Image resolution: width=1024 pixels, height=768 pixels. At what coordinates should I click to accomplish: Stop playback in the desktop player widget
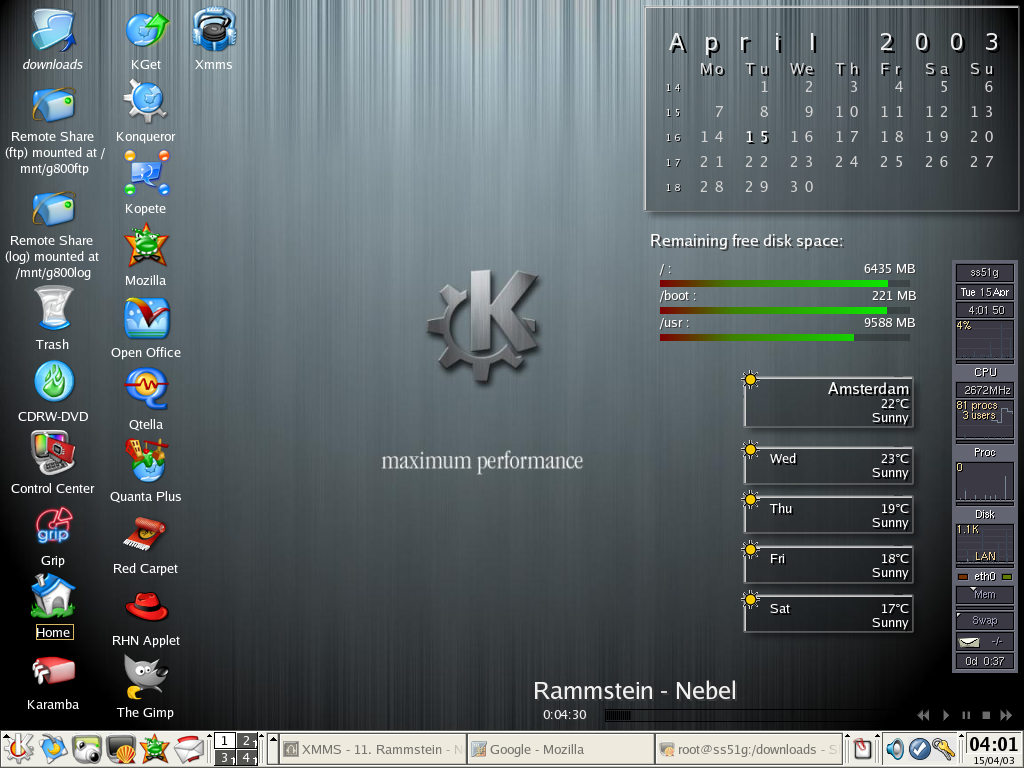click(986, 715)
